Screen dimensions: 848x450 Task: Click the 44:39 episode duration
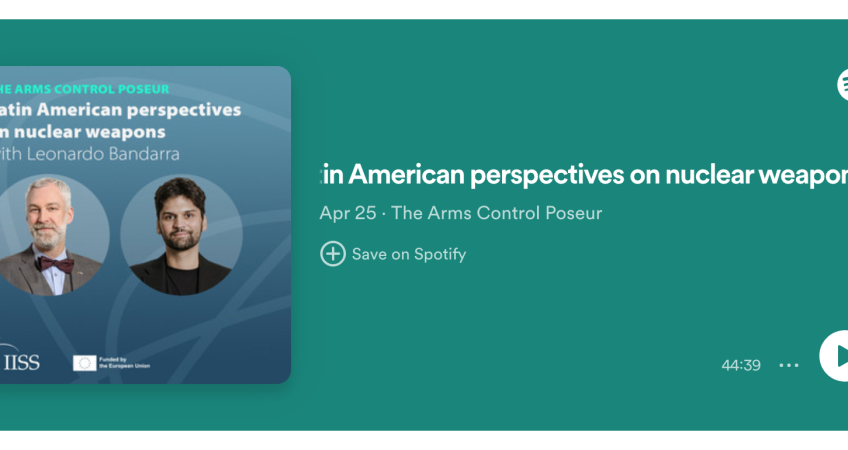click(741, 365)
